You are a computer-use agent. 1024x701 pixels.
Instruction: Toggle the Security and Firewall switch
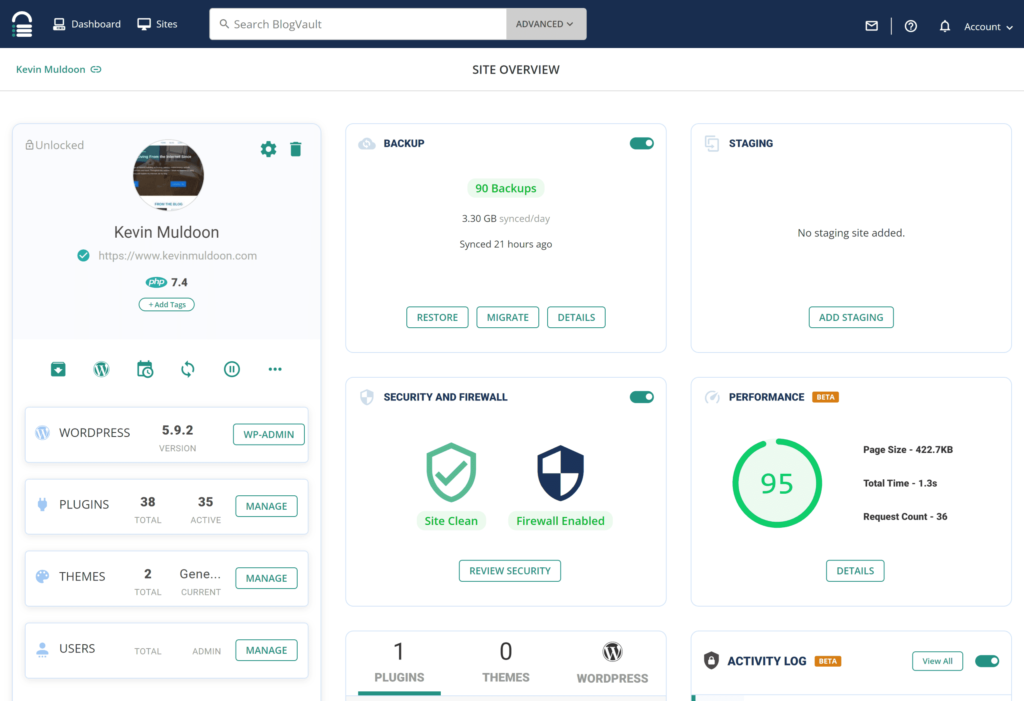click(641, 397)
